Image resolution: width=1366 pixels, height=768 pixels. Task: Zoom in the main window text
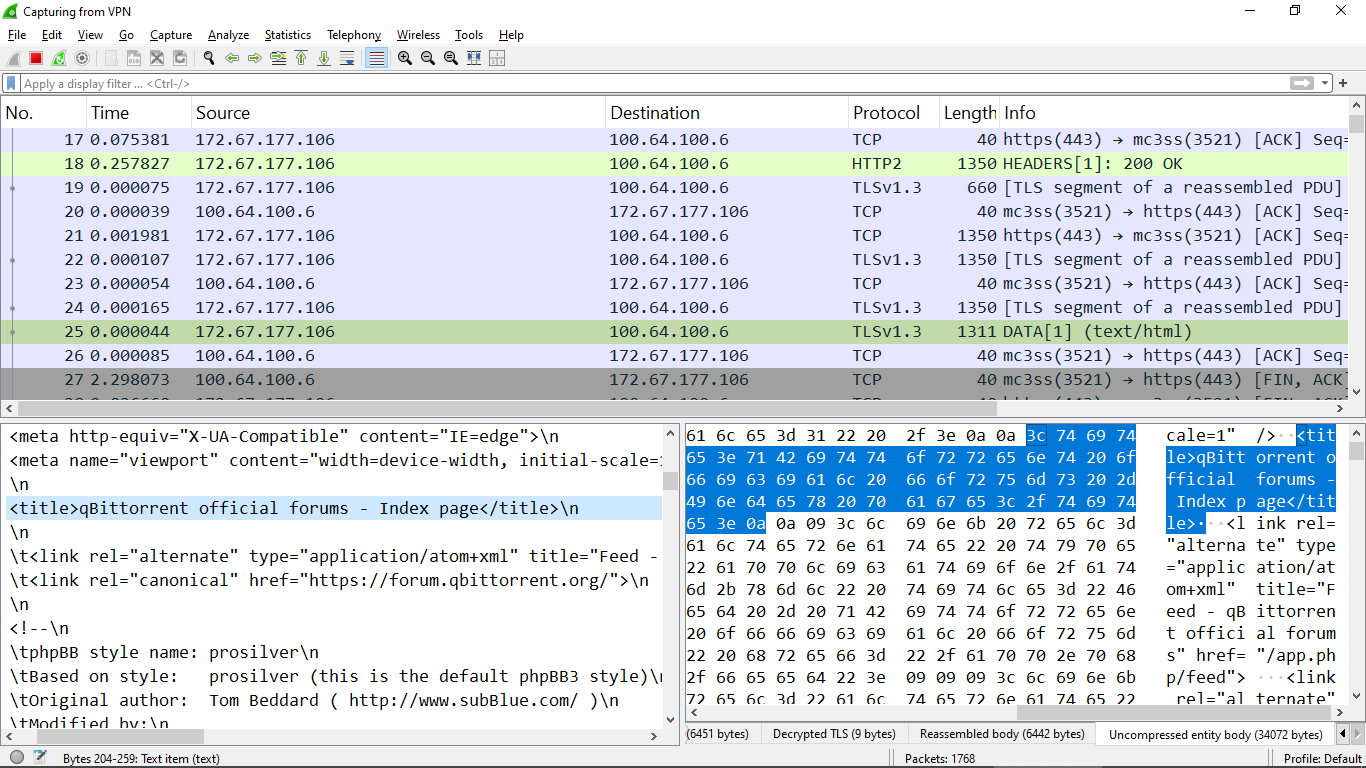coord(405,59)
